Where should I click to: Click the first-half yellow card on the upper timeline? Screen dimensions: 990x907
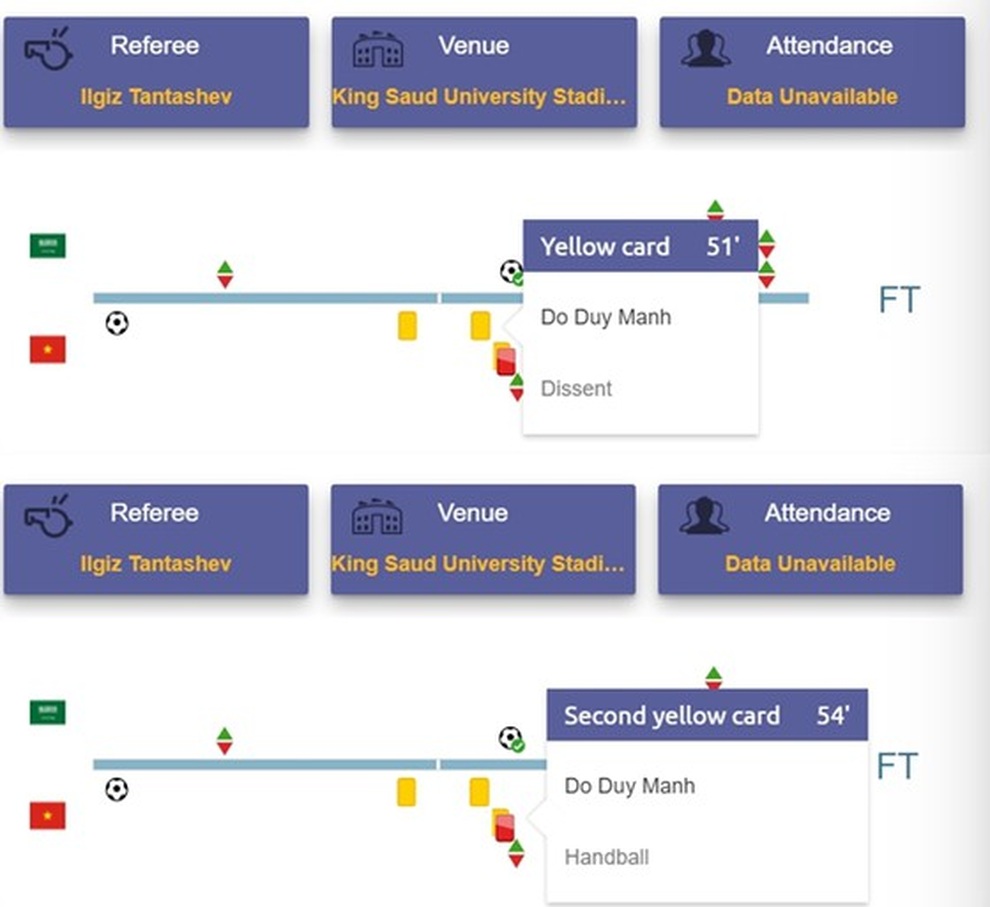[x=407, y=325]
